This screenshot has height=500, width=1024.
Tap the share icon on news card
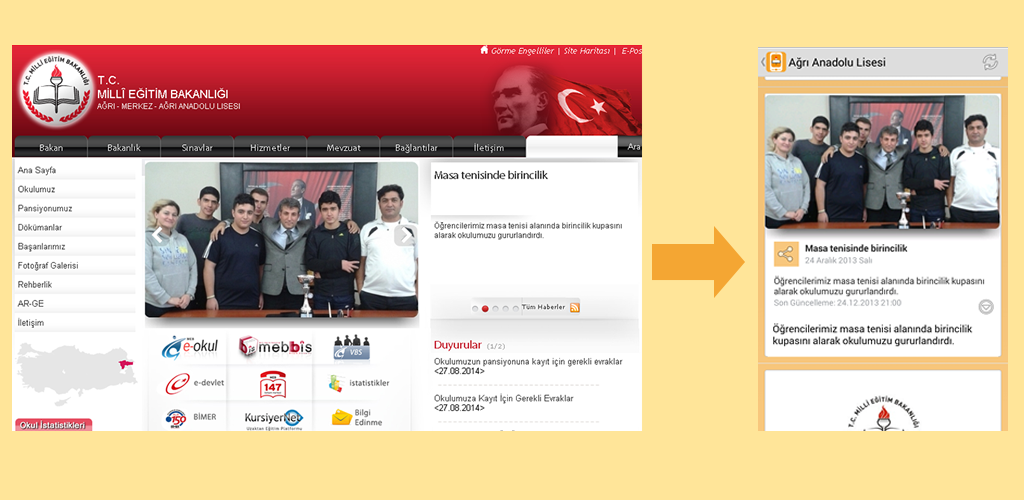786,254
